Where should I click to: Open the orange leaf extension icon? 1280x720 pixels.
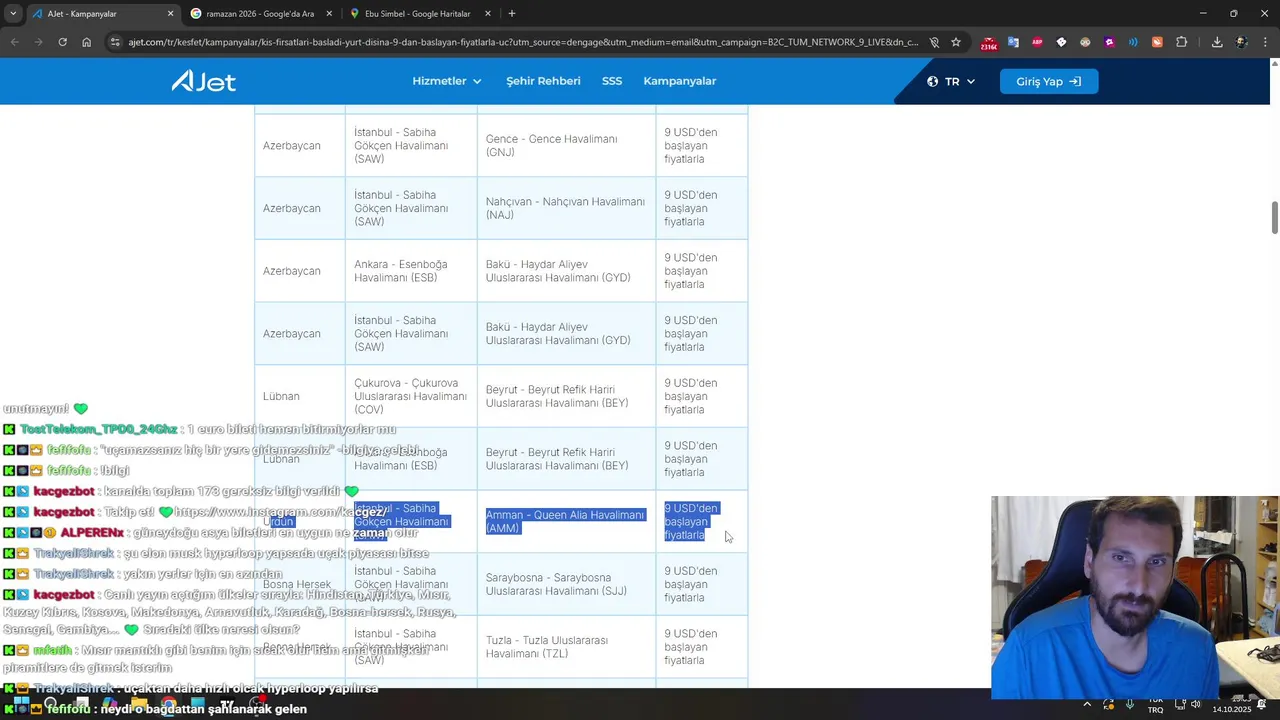click(x=1157, y=42)
